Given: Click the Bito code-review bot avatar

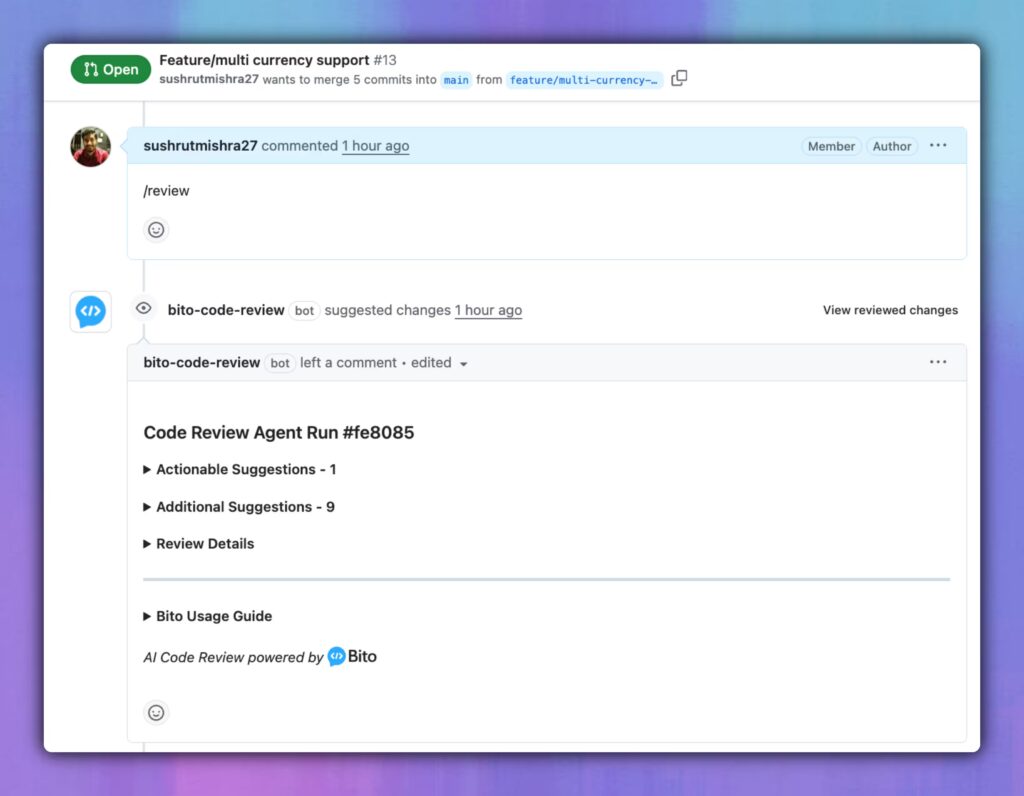Looking at the screenshot, I should (91, 311).
